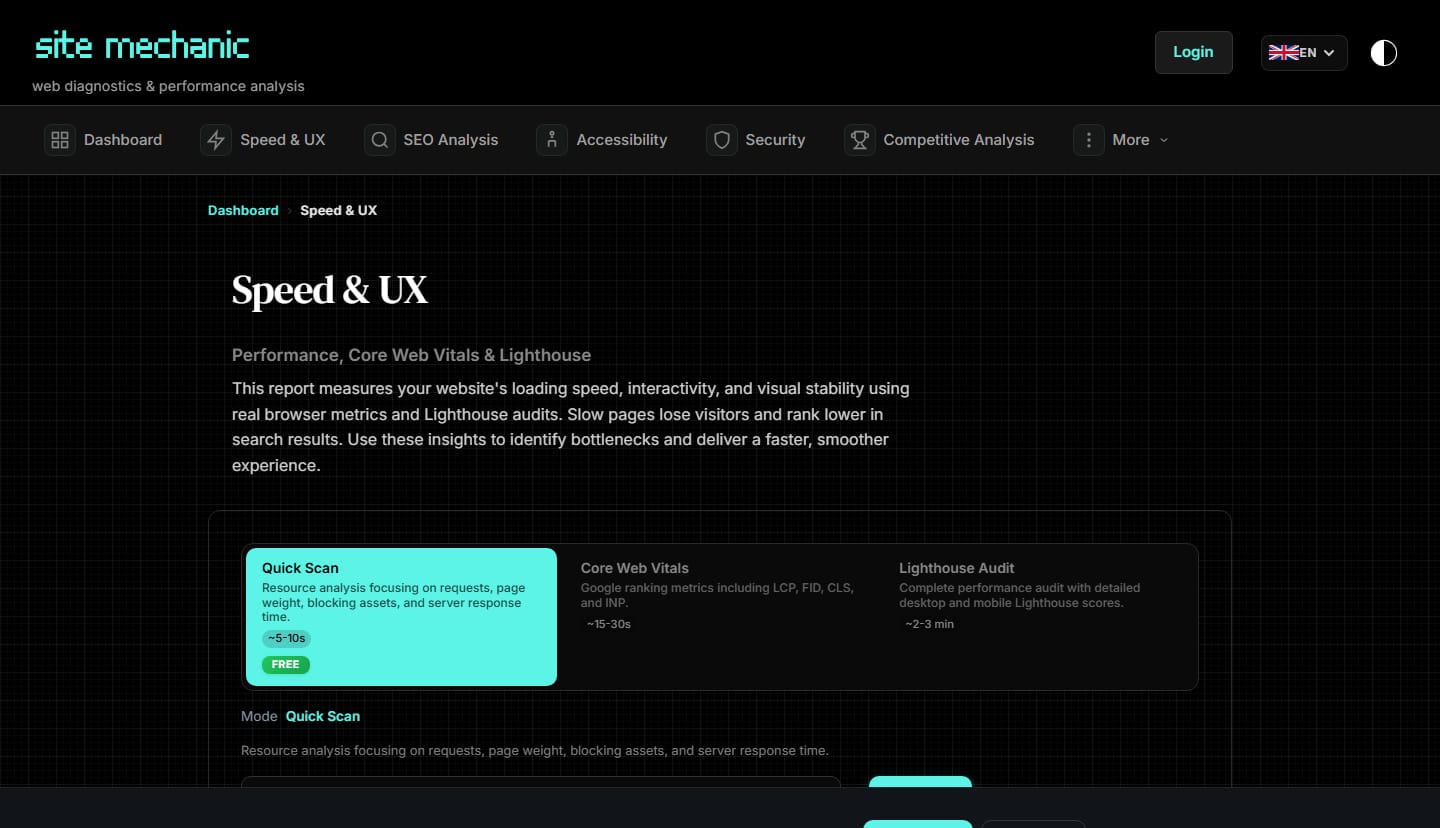Image resolution: width=1440 pixels, height=828 pixels.
Task: Click the ~5-10s duration badge
Action: pyautogui.click(x=286, y=638)
